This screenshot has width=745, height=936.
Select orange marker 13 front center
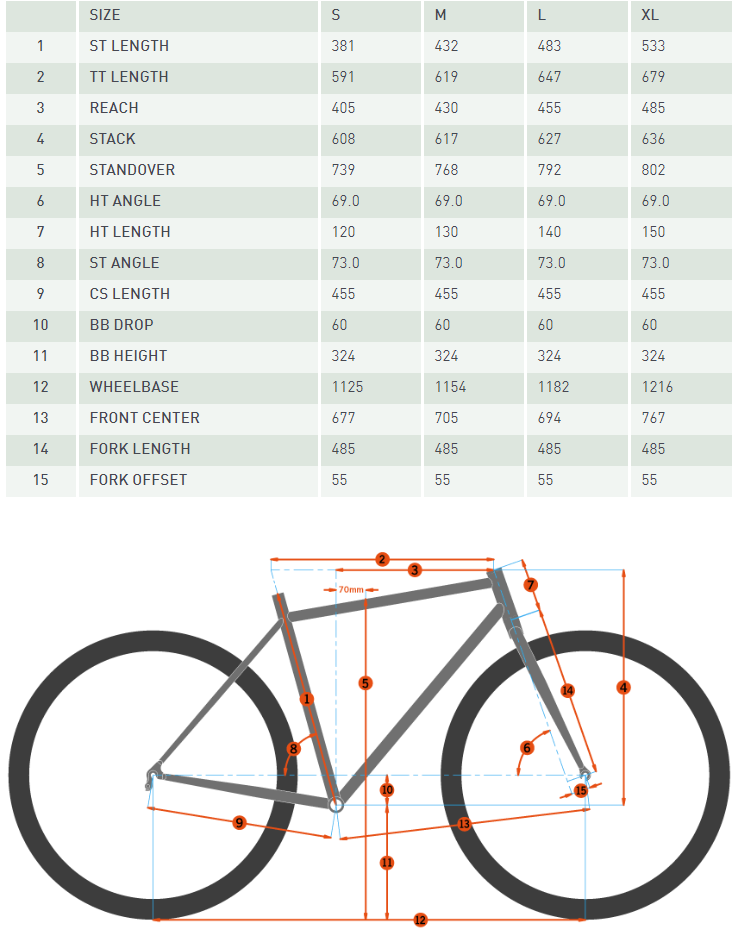click(x=464, y=824)
